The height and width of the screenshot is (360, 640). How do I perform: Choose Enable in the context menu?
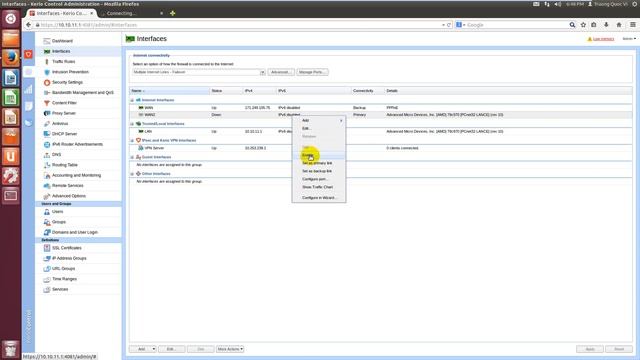(319, 155)
